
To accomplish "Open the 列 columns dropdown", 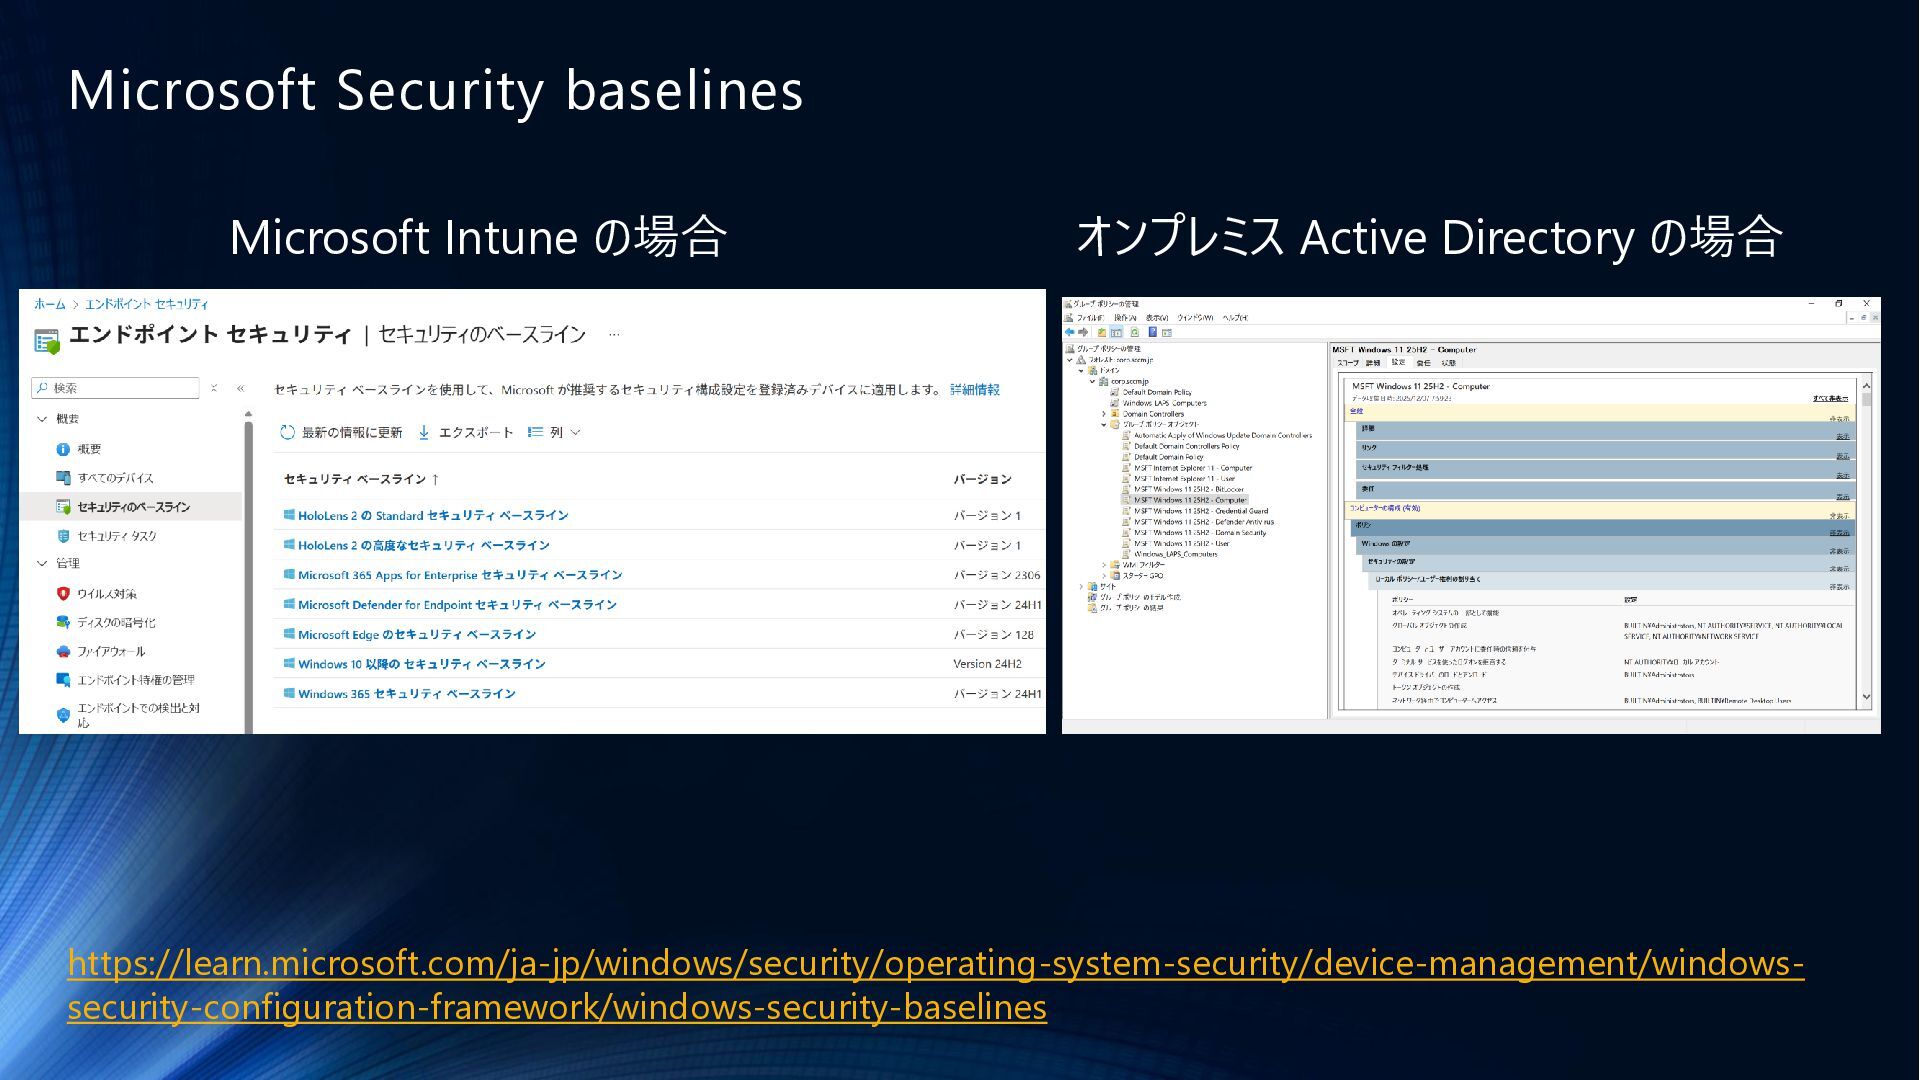I will pyautogui.click(x=555, y=433).
